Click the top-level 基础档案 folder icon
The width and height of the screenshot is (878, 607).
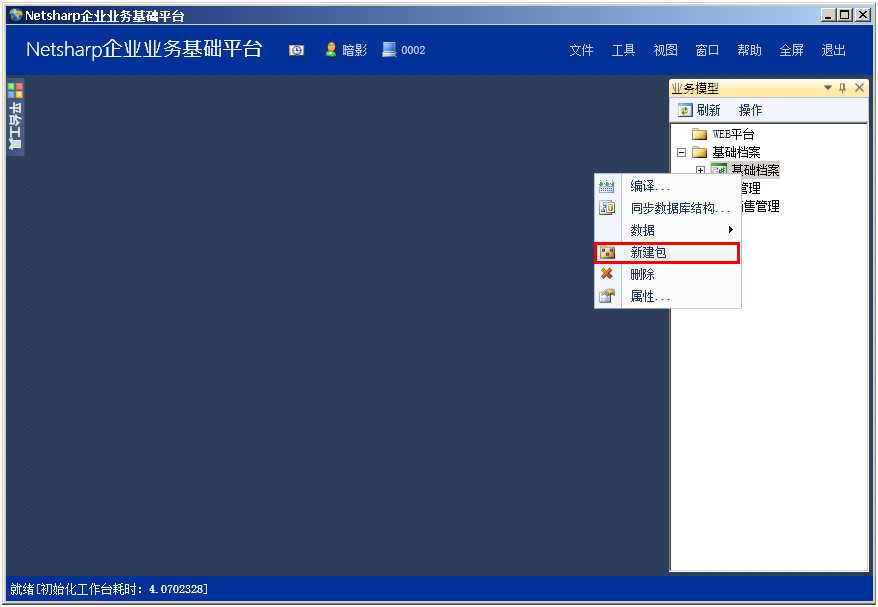pos(699,152)
